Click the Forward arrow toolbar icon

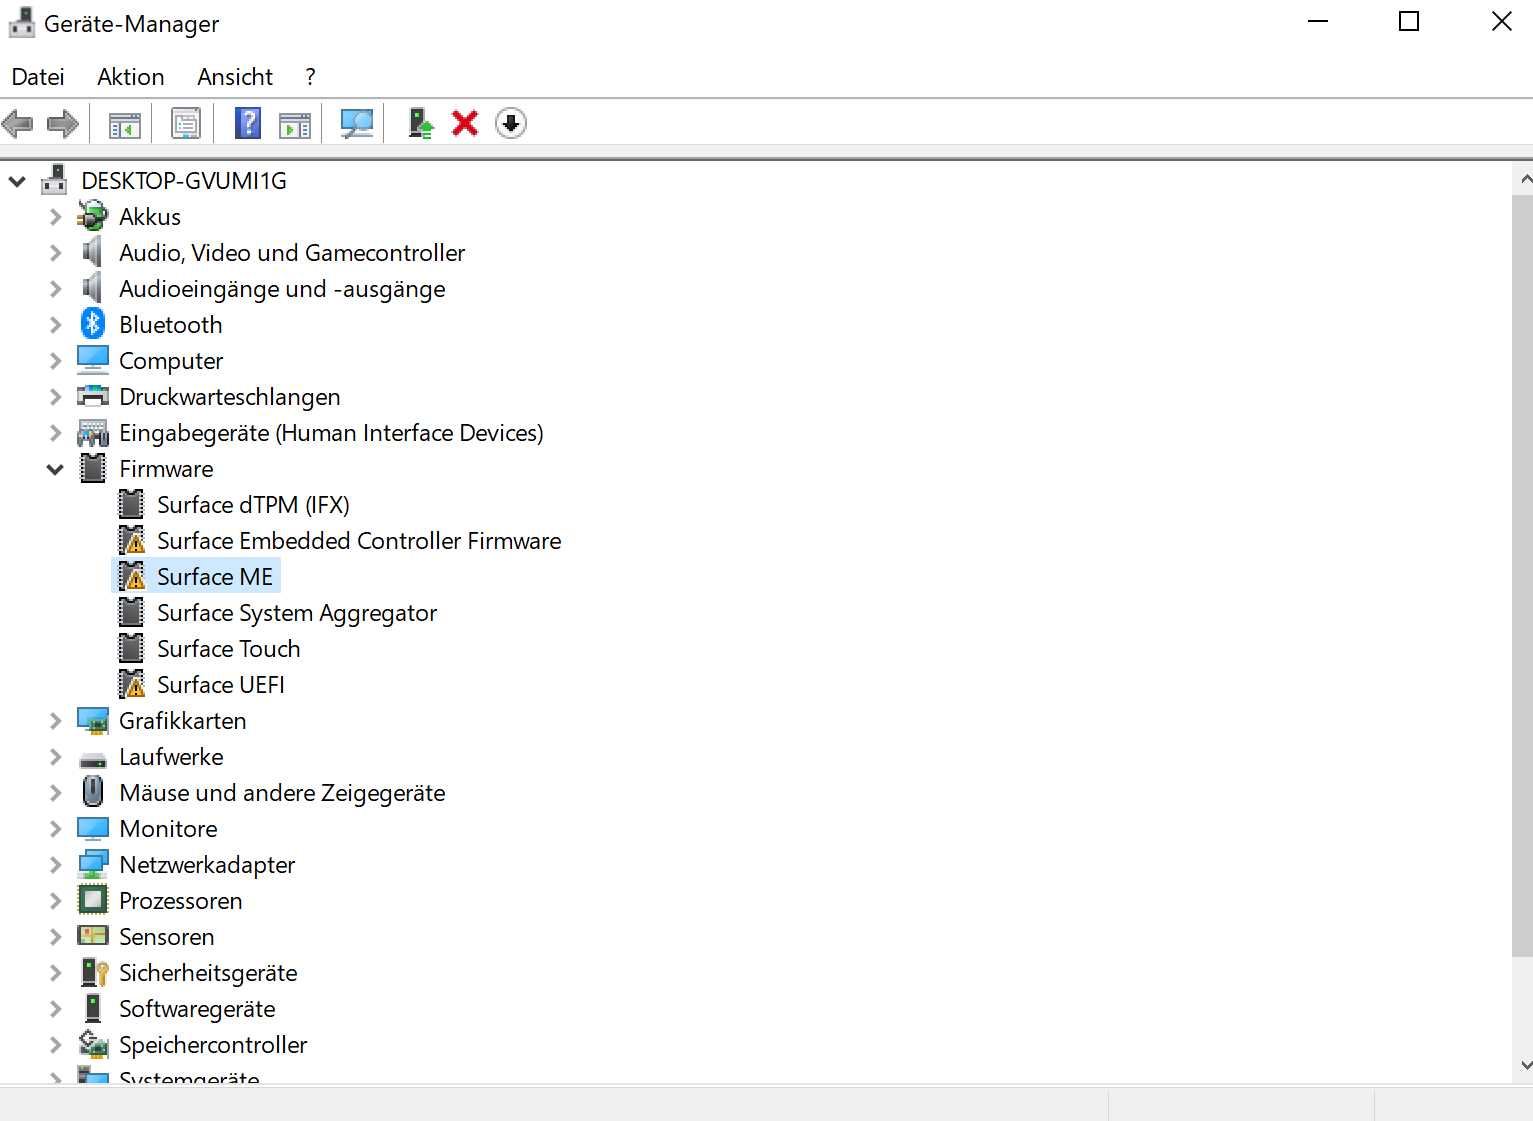(63, 124)
